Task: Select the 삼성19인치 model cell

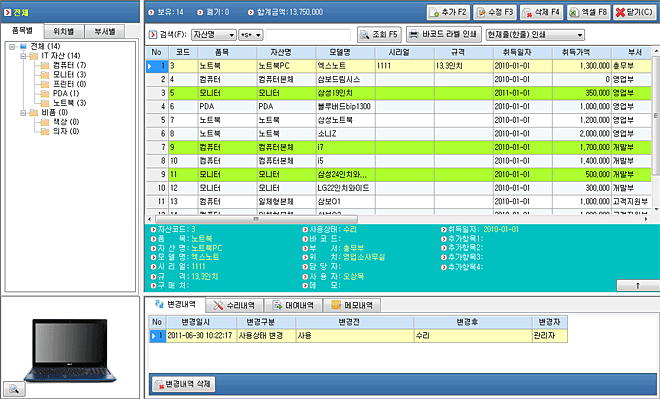Action: (x=345, y=93)
